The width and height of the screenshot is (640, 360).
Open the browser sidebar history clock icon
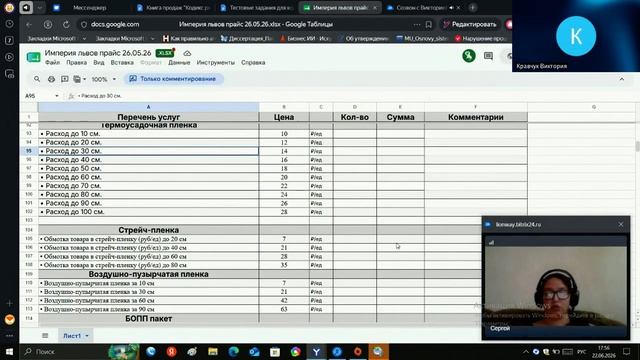click(x=9, y=24)
